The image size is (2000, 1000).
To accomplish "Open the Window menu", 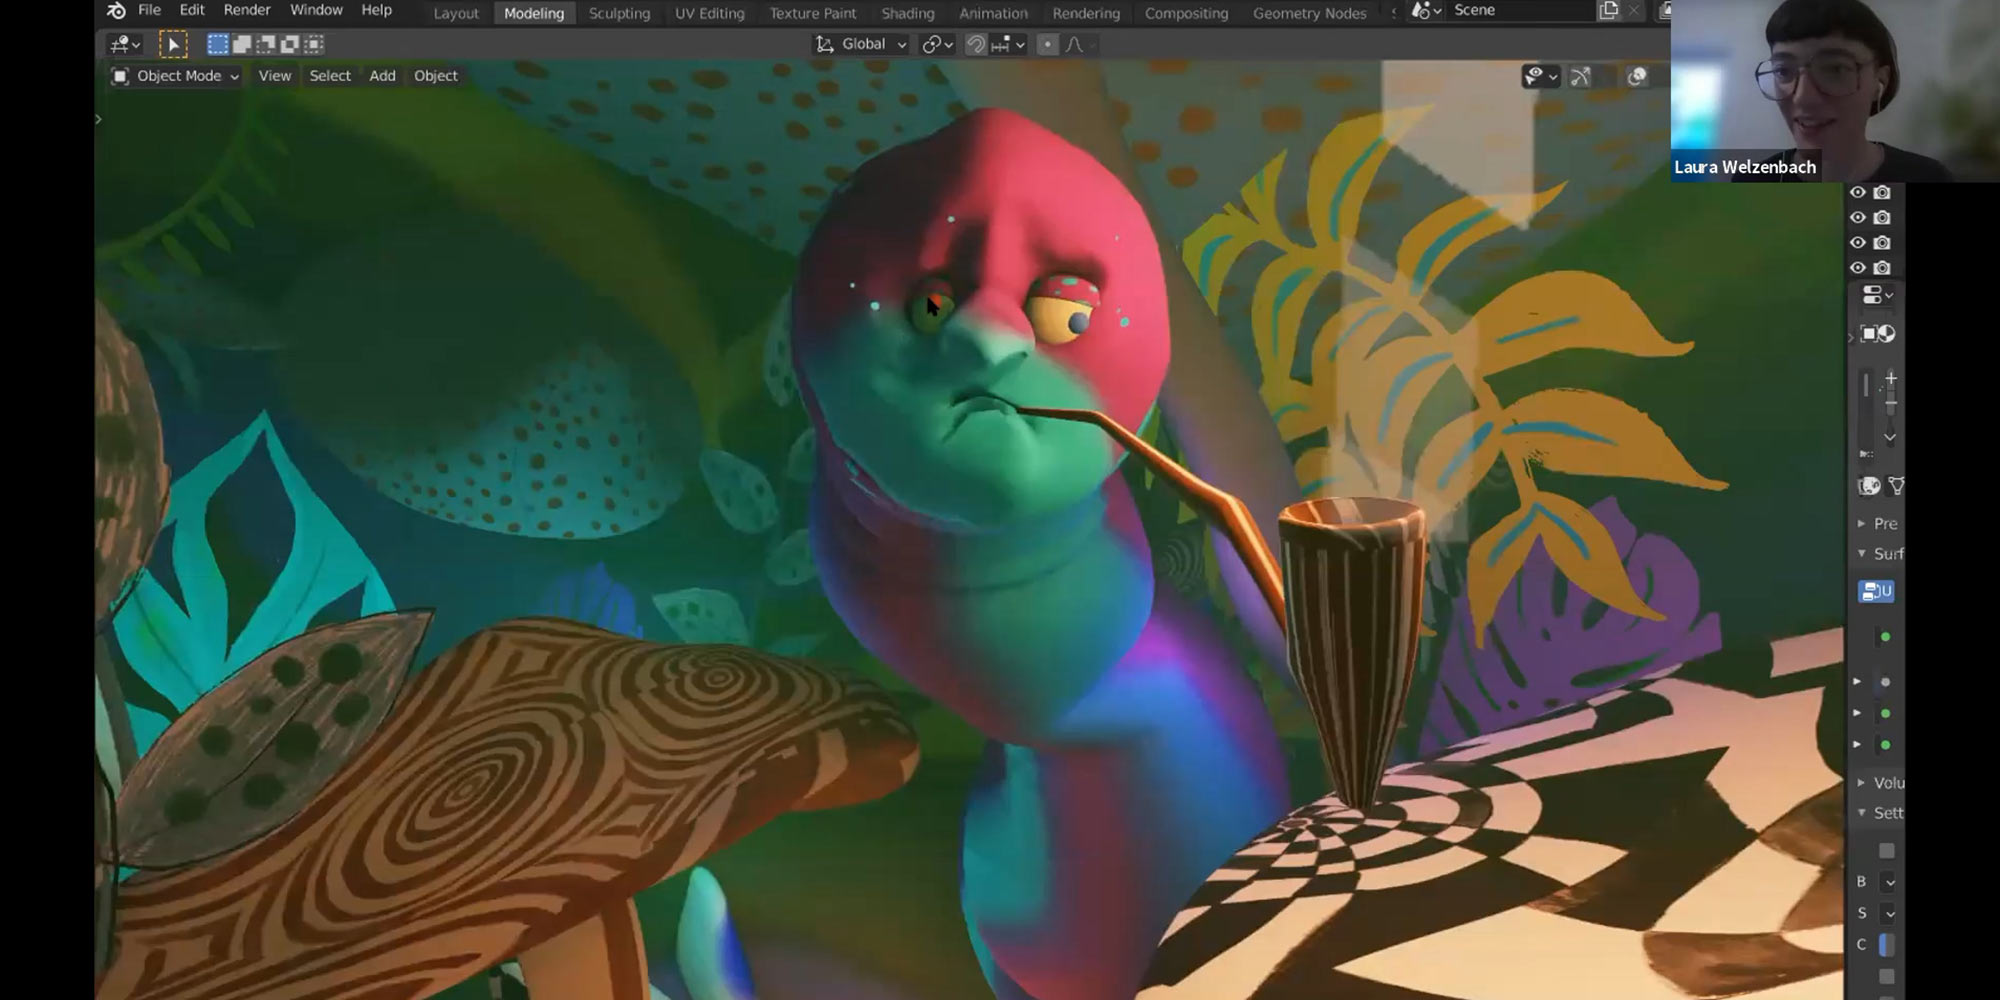I will [316, 10].
